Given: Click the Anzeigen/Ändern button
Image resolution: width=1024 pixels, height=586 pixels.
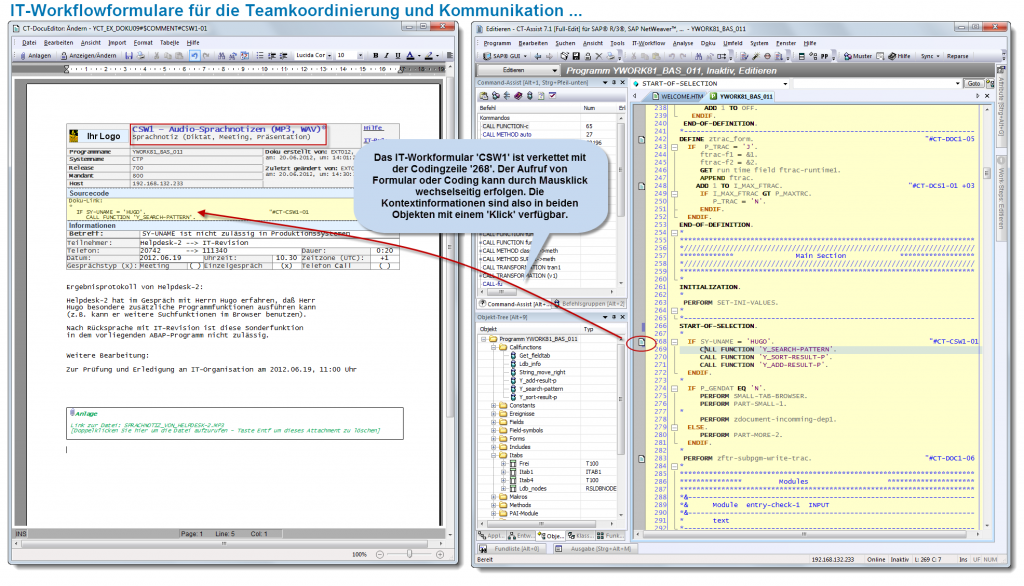Looking at the screenshot, I should (91, 56).
